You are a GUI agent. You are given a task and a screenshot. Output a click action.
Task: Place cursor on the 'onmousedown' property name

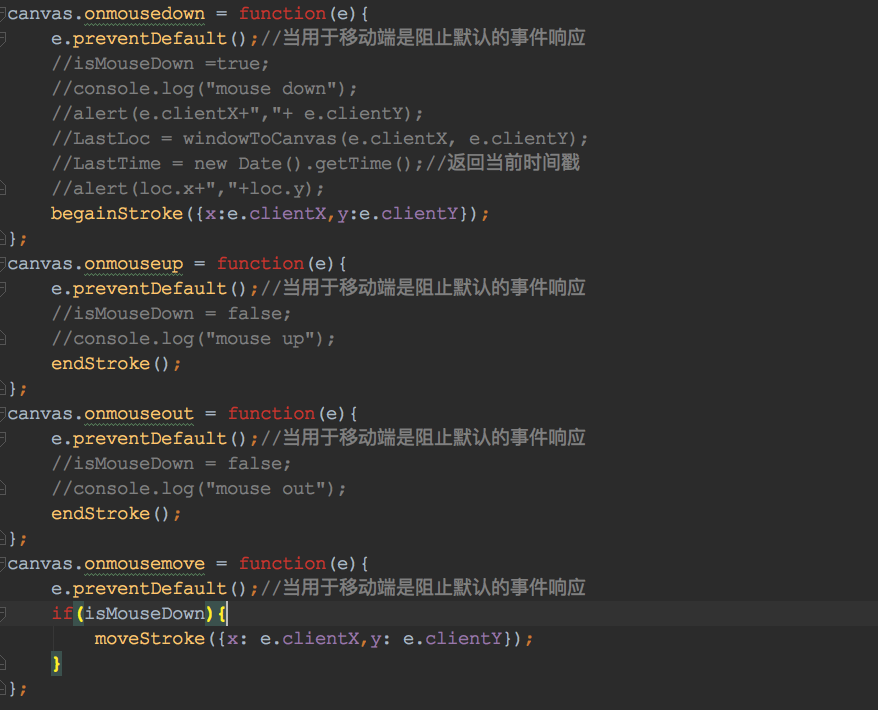click(144, 13)
